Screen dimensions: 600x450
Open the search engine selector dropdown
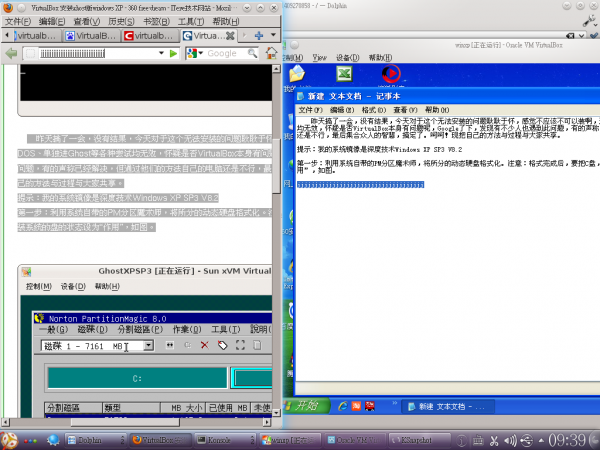click(x=201, y=53)
